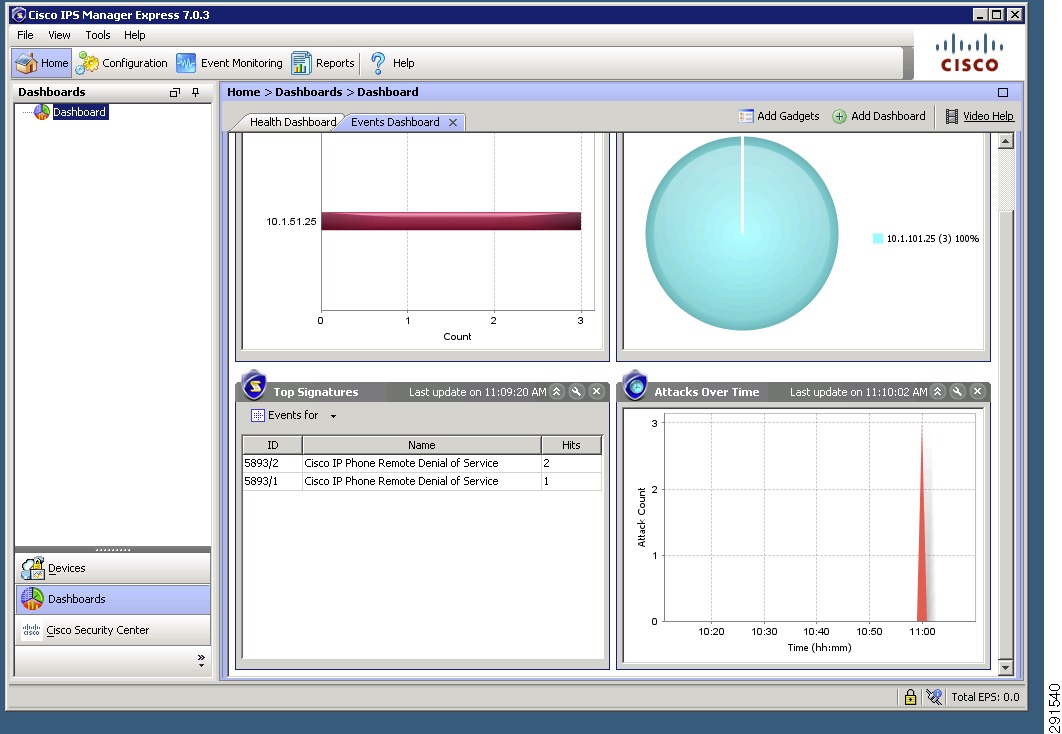Click the 10.1.101.25 legend swatch

point(878,238)
